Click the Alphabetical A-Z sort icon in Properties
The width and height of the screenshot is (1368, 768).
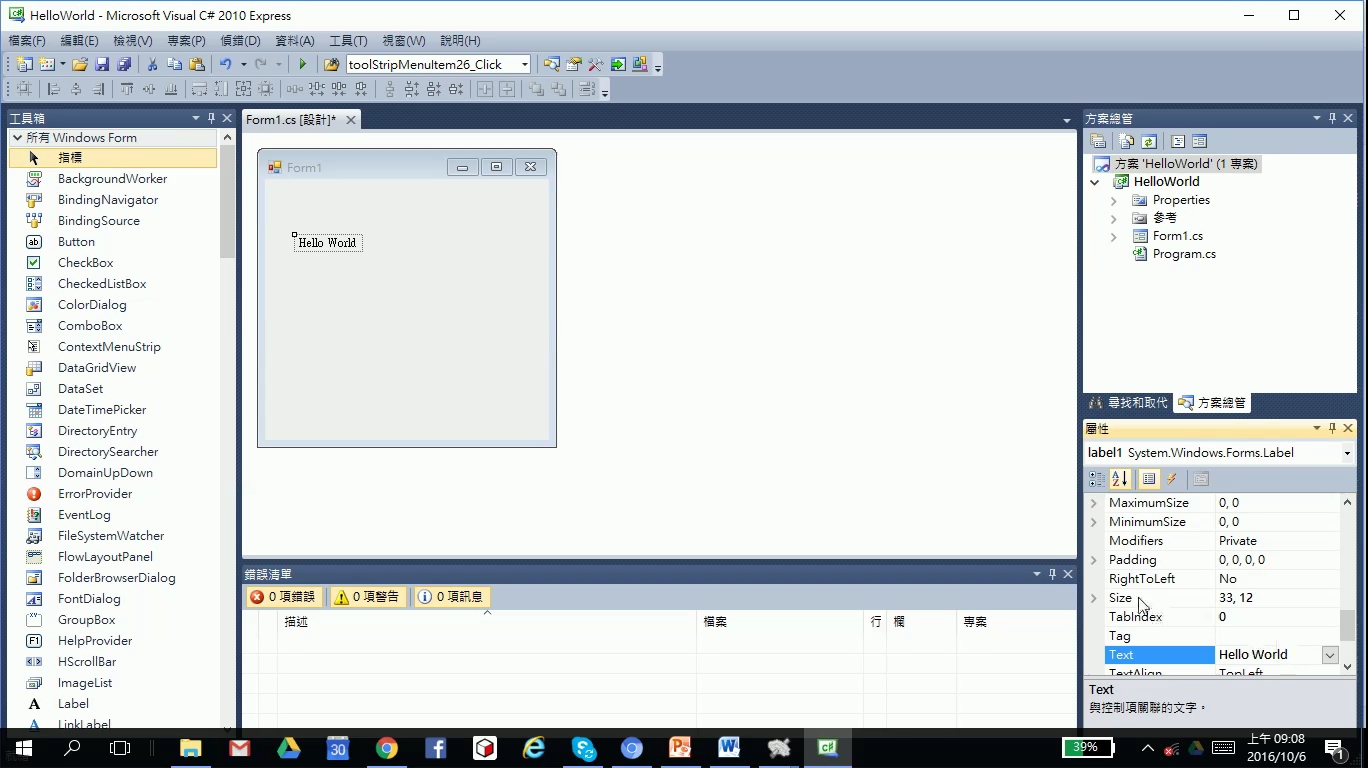[1120, 479]
